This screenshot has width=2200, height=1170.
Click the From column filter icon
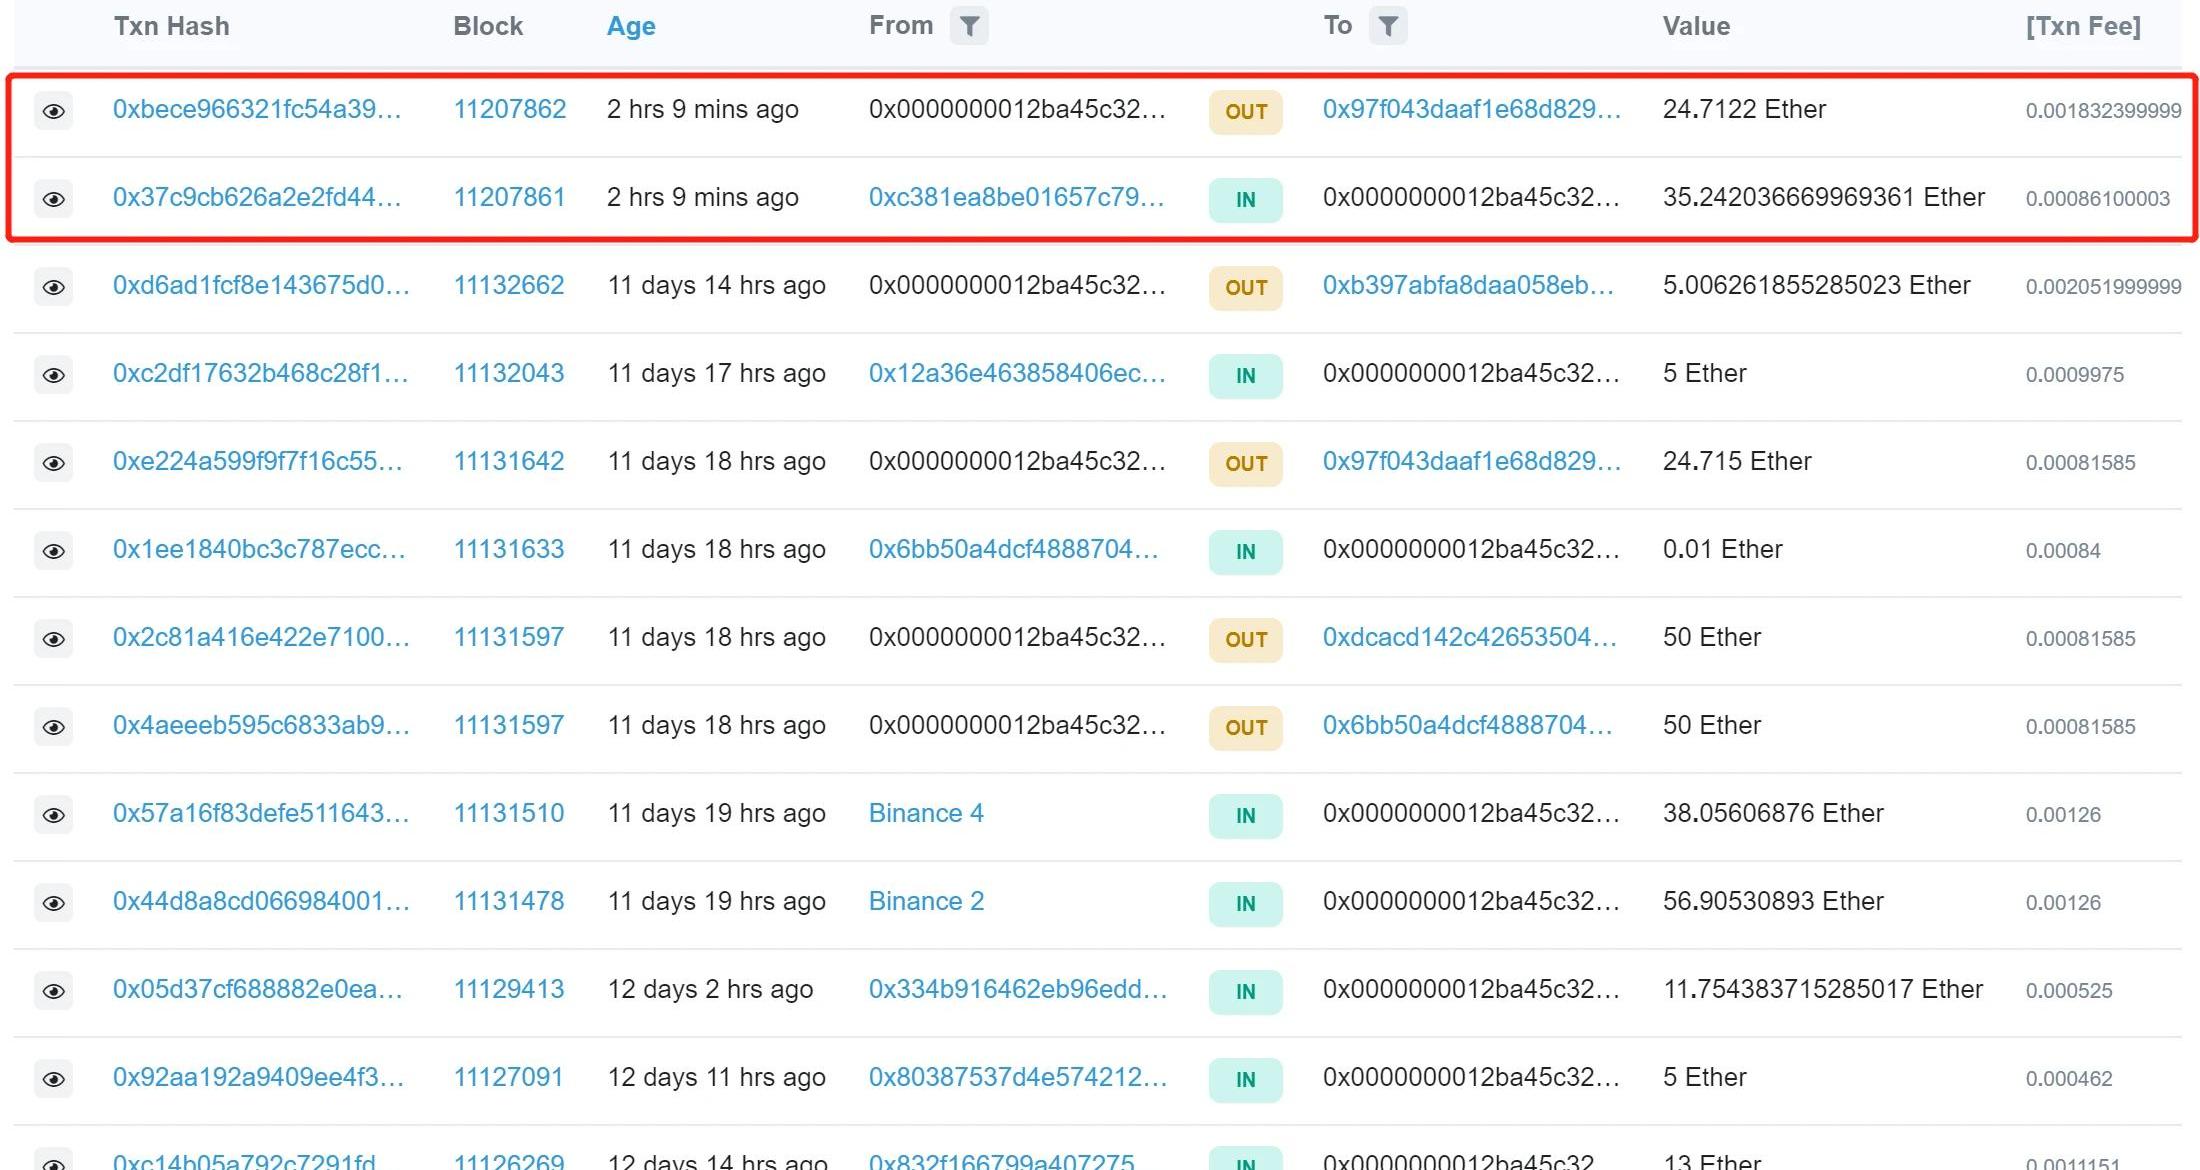(x=968, y=26)
